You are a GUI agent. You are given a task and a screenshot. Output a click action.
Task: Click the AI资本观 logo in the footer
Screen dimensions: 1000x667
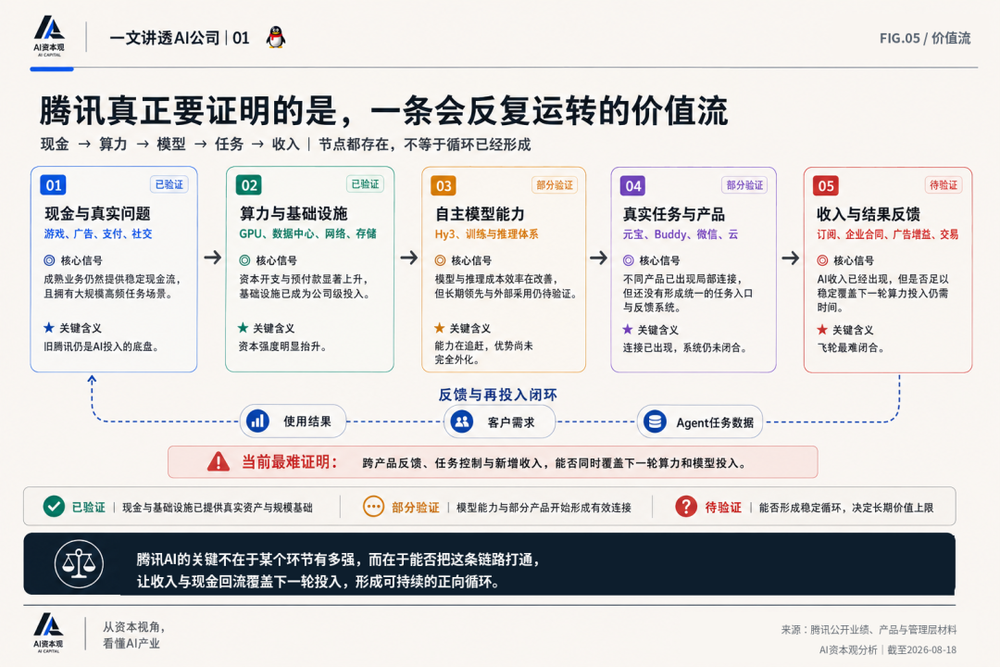(48, 633)
